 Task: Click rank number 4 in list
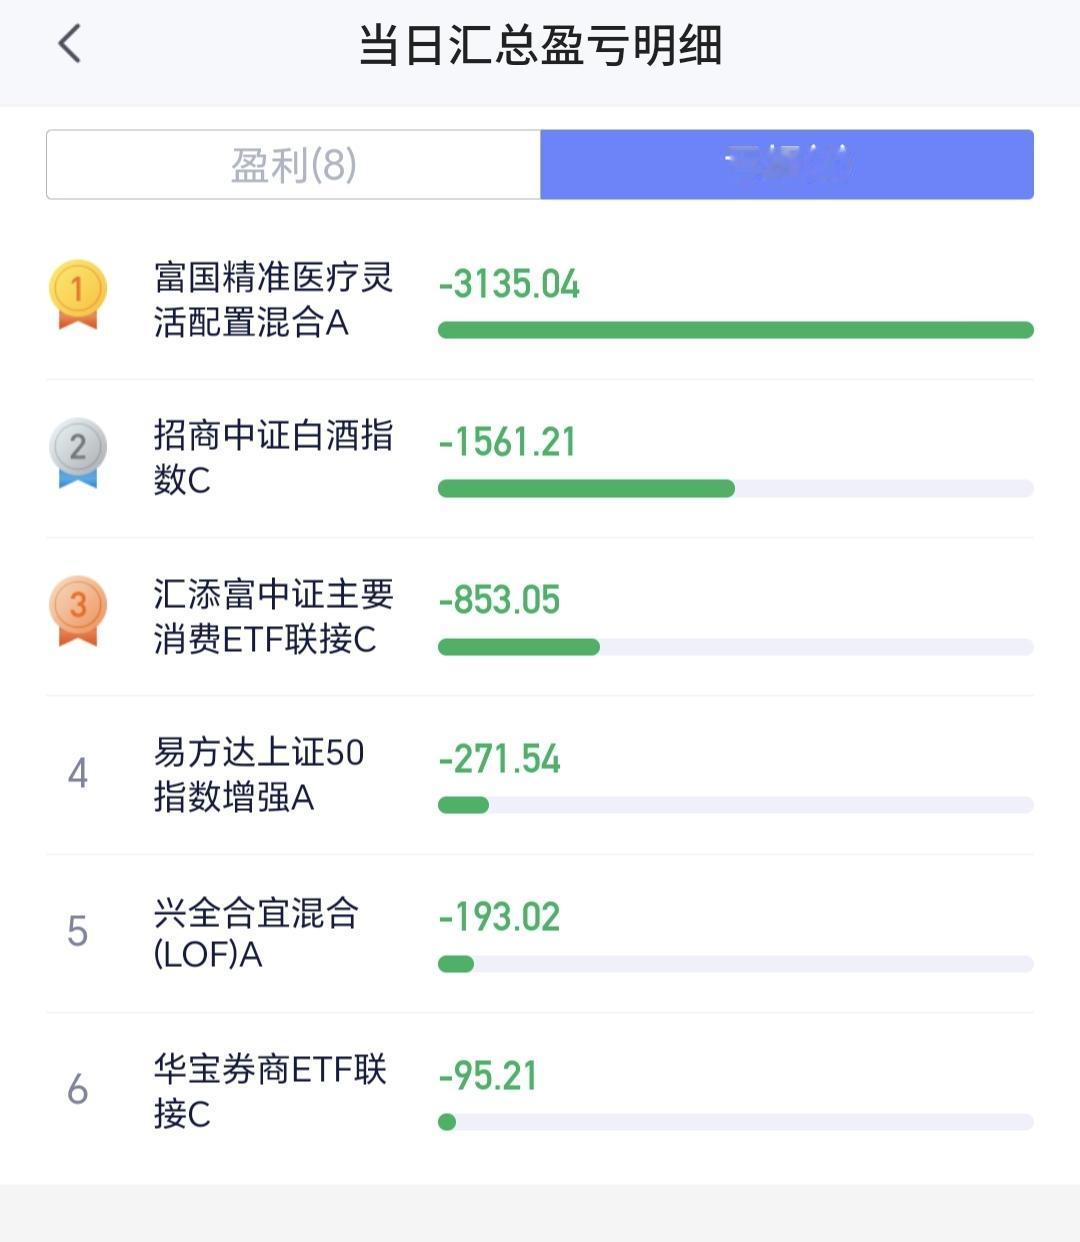coord(78,773)
